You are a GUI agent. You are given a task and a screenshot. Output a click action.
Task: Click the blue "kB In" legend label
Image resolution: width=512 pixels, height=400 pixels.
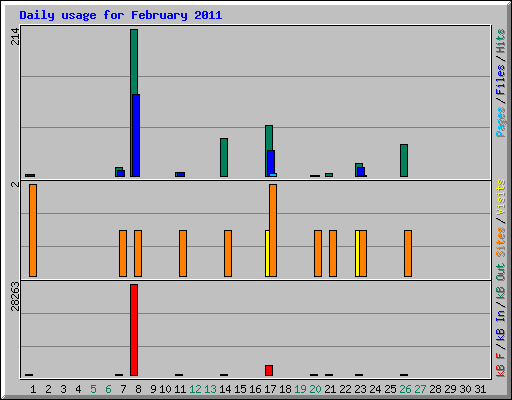[x=500, y=325]
